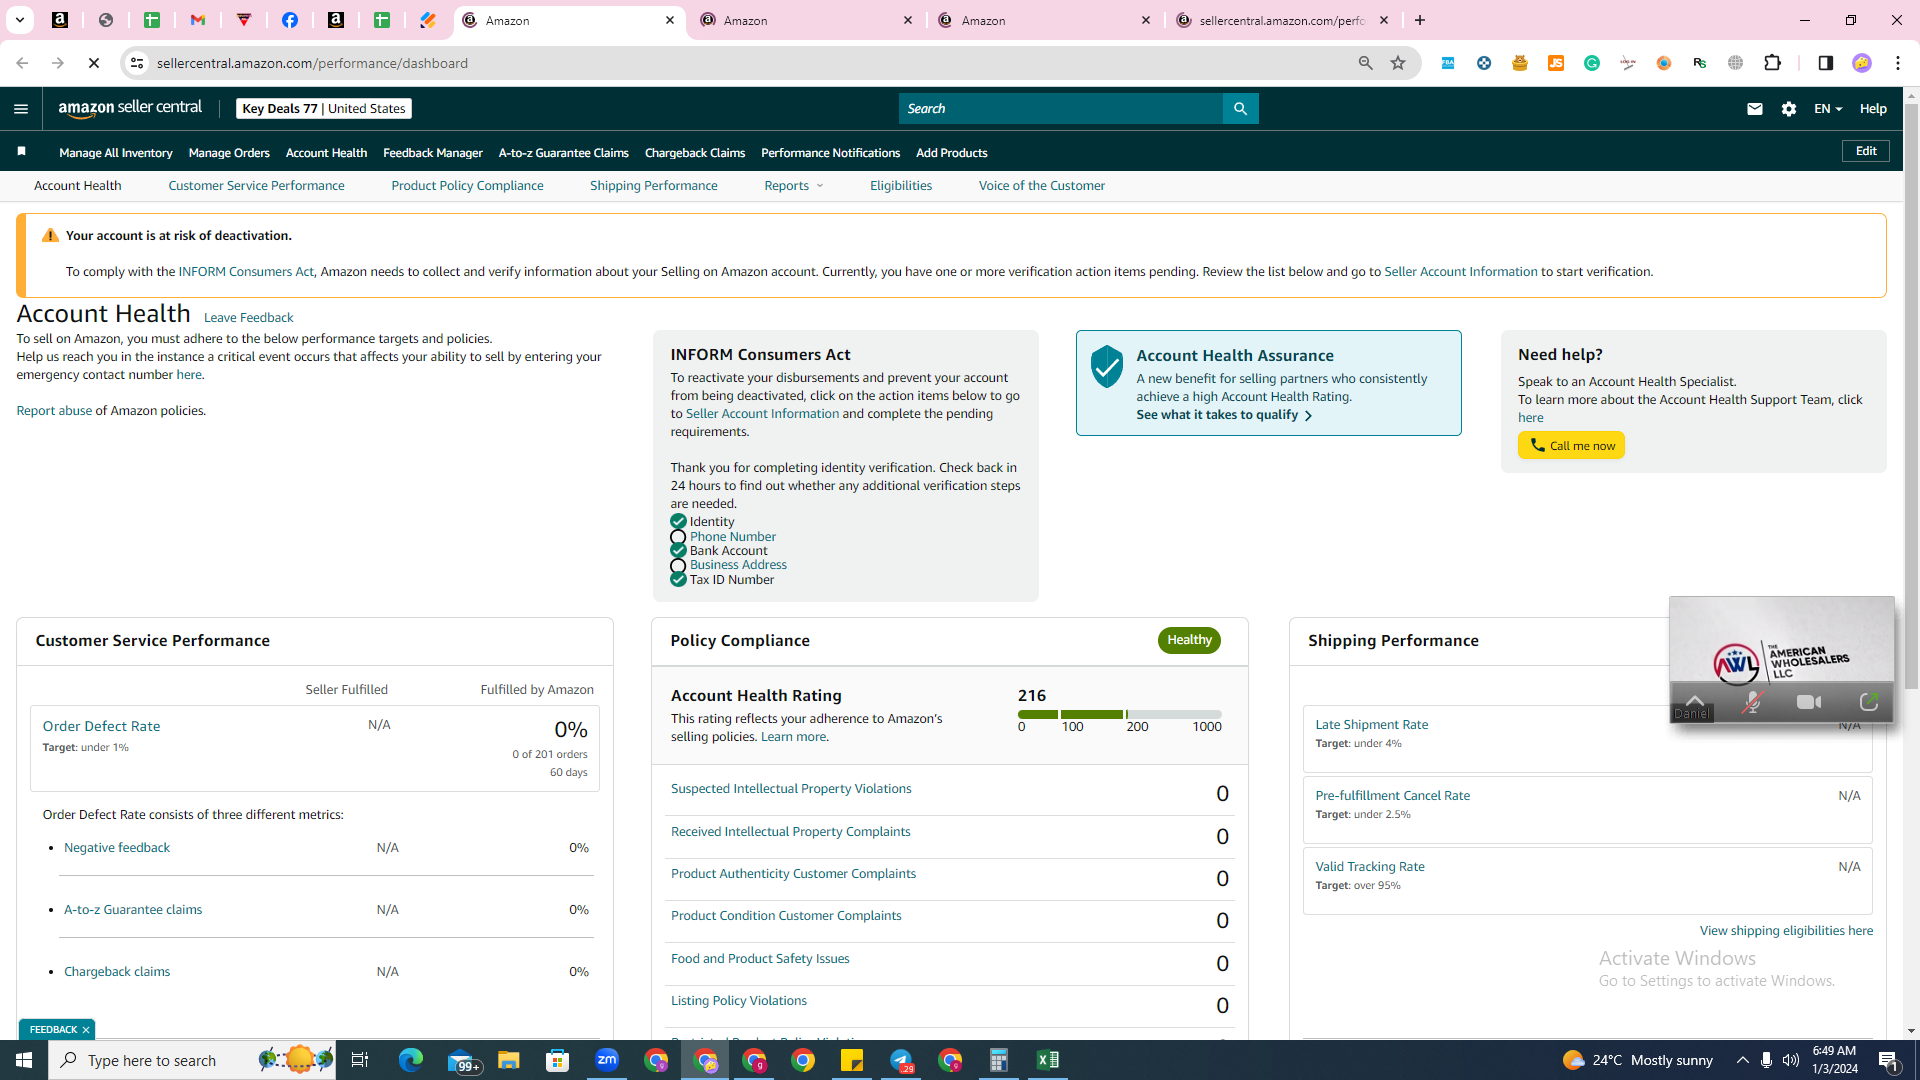
Task: Switch to Shipping Performance tab
Action: 653,186
